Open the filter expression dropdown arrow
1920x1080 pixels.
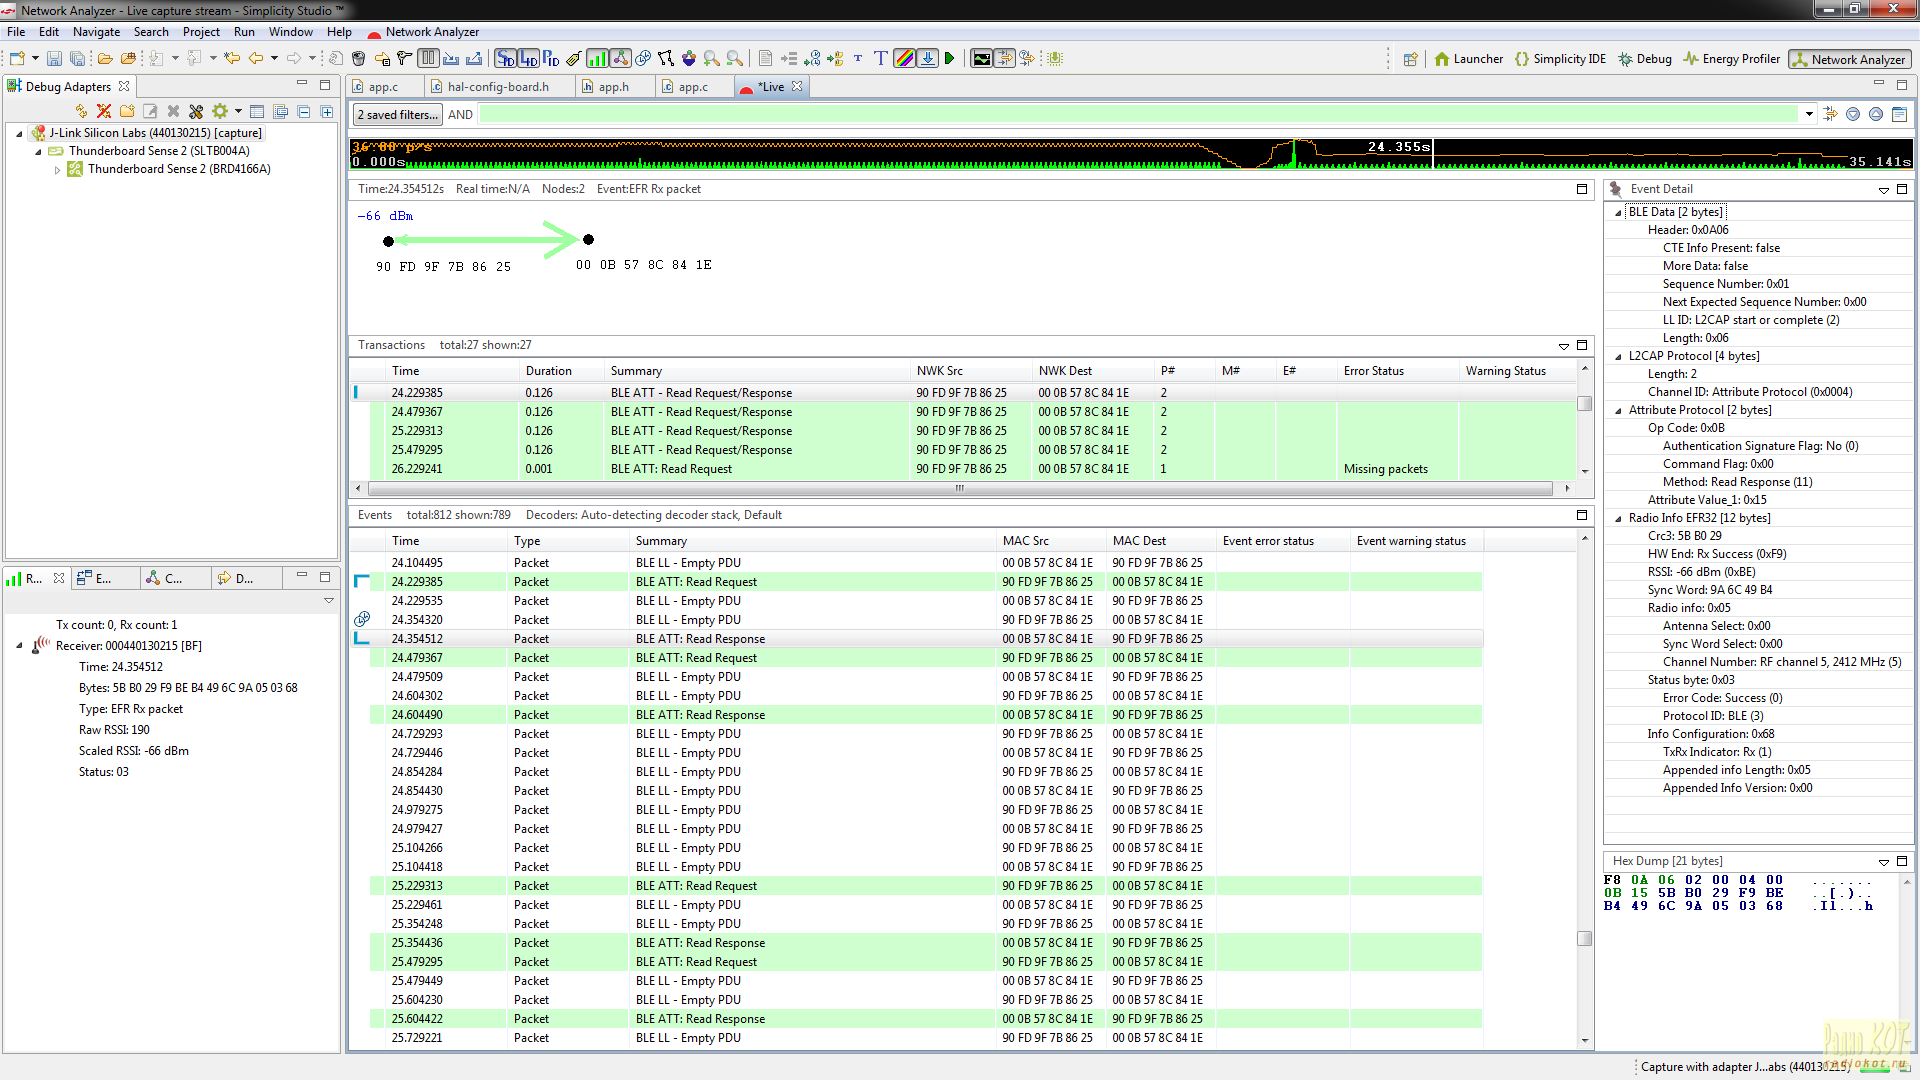click(1809, 114)
